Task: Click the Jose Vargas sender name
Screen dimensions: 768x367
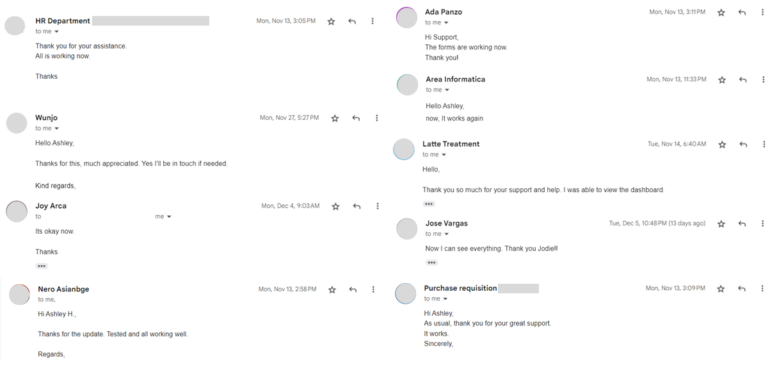Action: pos(446,223)
